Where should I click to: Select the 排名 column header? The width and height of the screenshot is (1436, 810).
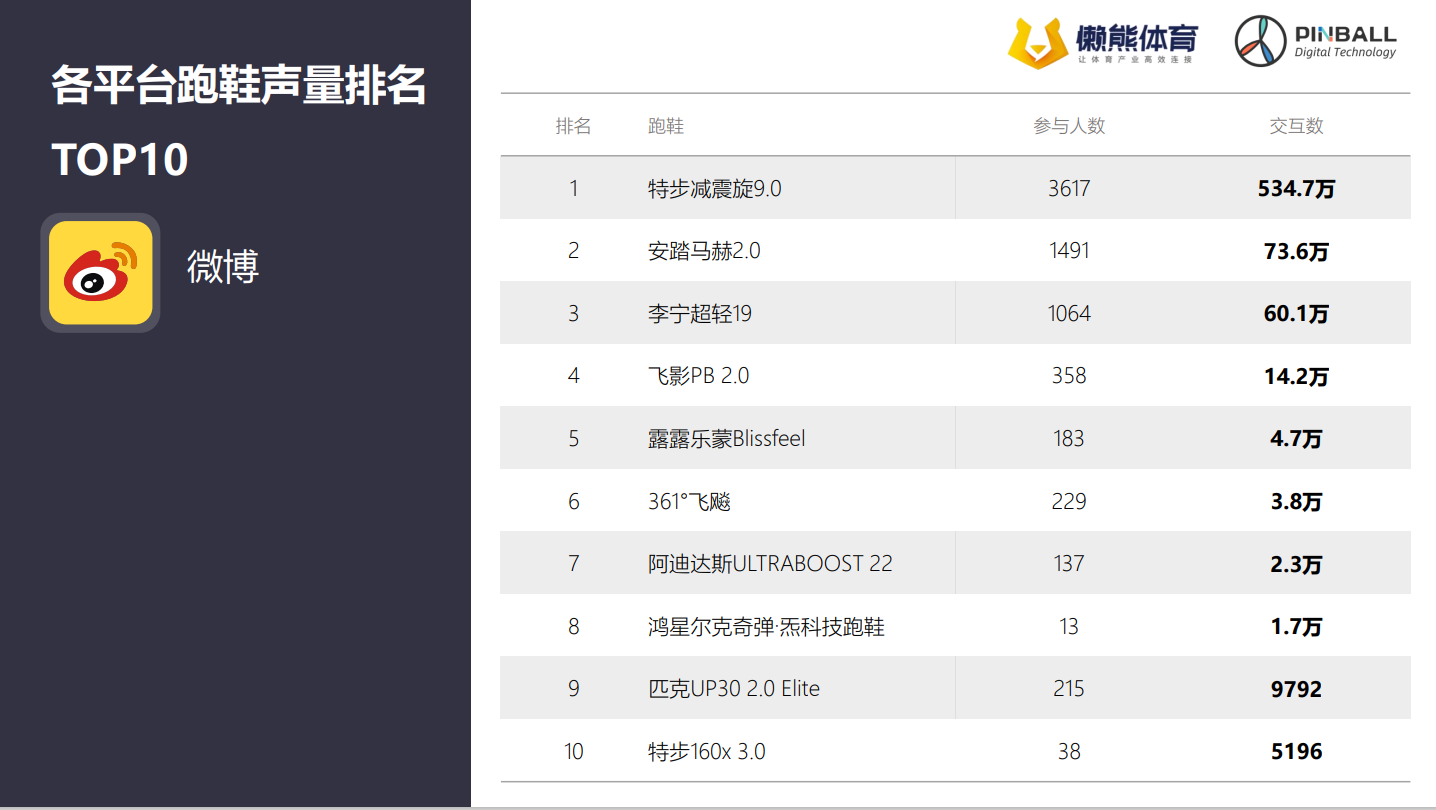point(573,126)
